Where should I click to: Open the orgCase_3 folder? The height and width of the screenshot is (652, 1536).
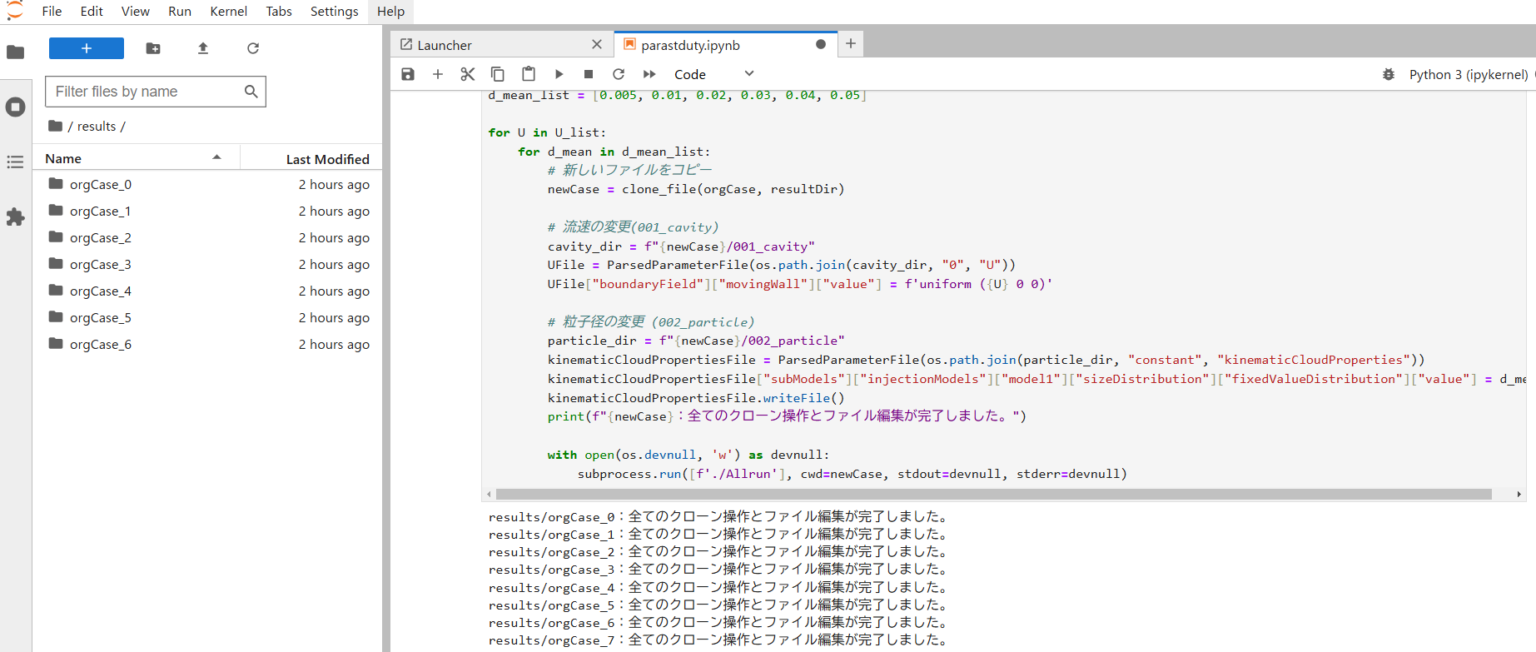pyautogui.click(x=100, y=265)
